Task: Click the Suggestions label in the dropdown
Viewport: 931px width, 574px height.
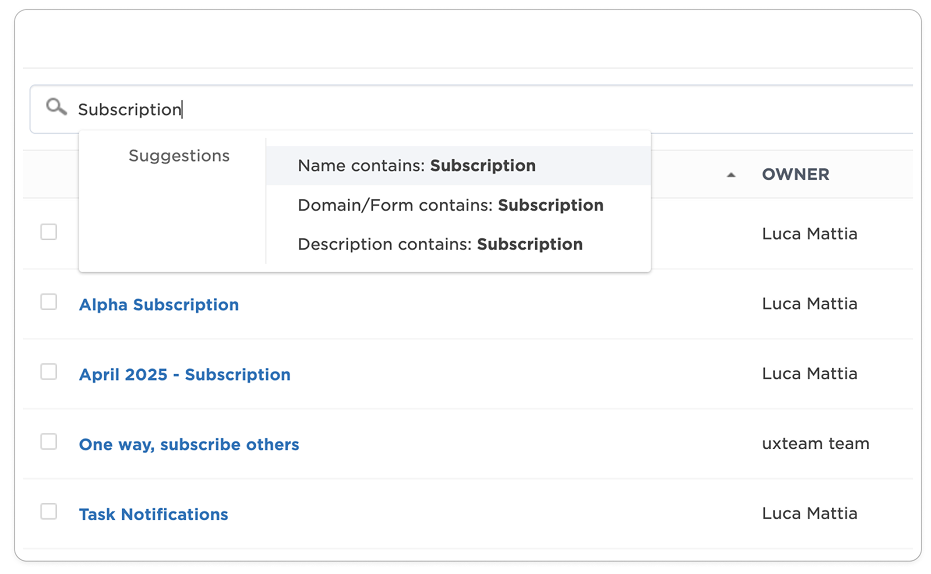Action: 179,156
